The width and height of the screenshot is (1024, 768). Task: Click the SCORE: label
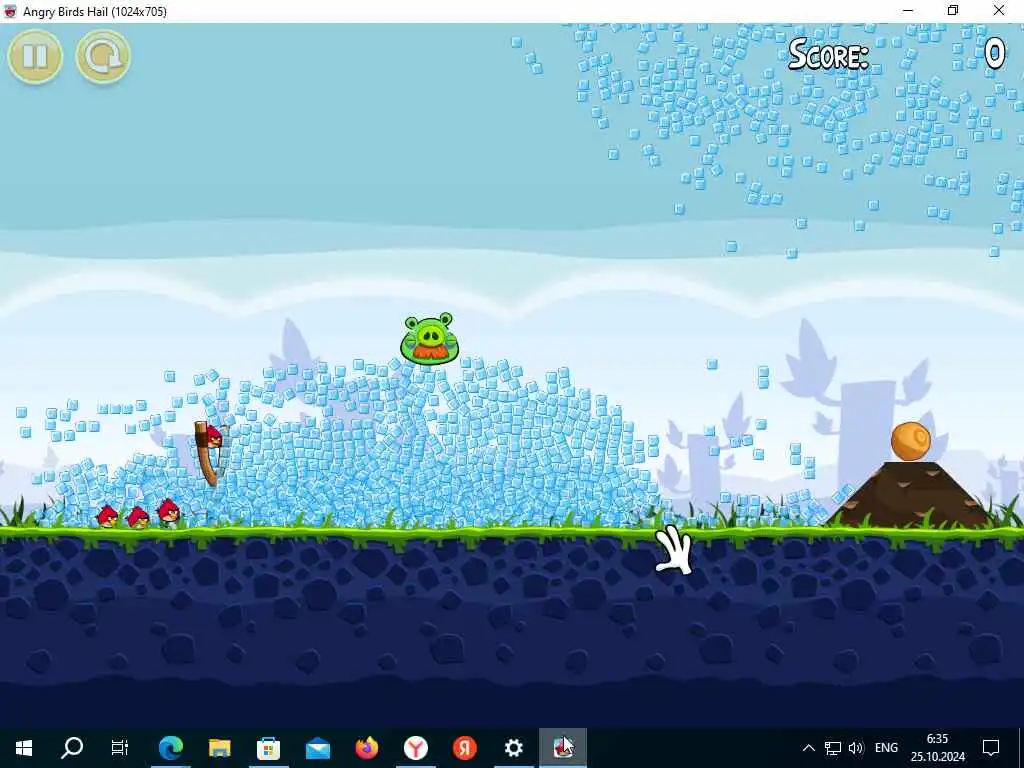coord(829,54)
